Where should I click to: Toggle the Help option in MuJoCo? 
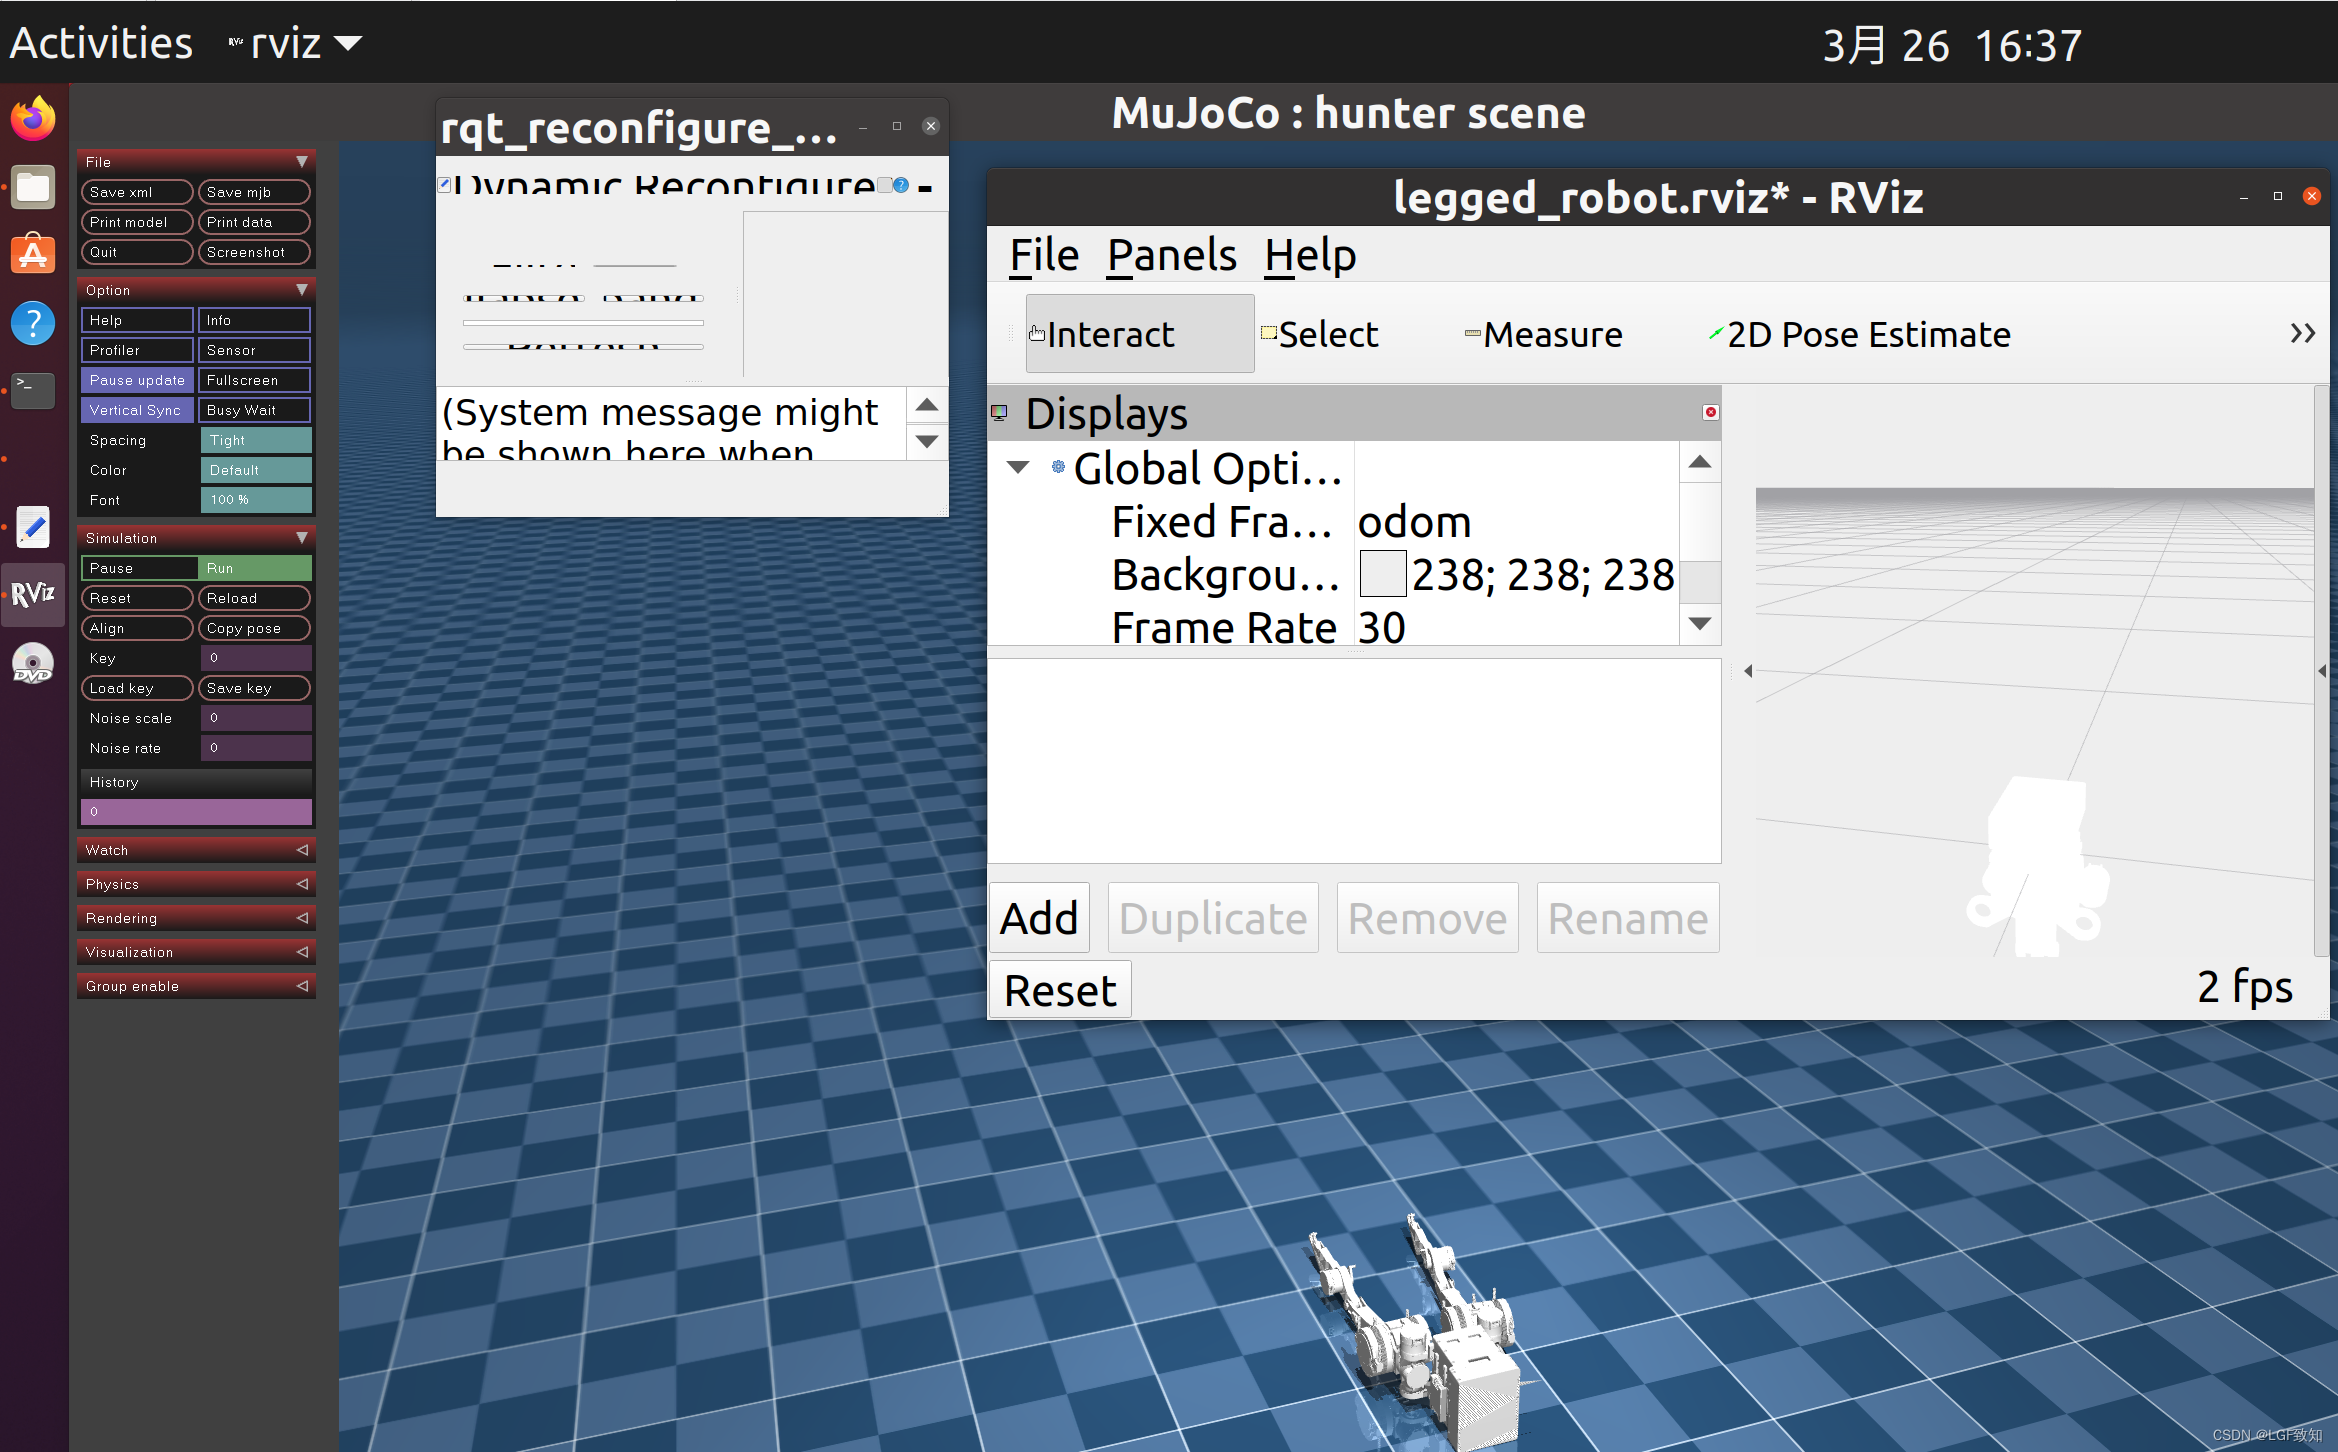(x=137, y=320)
